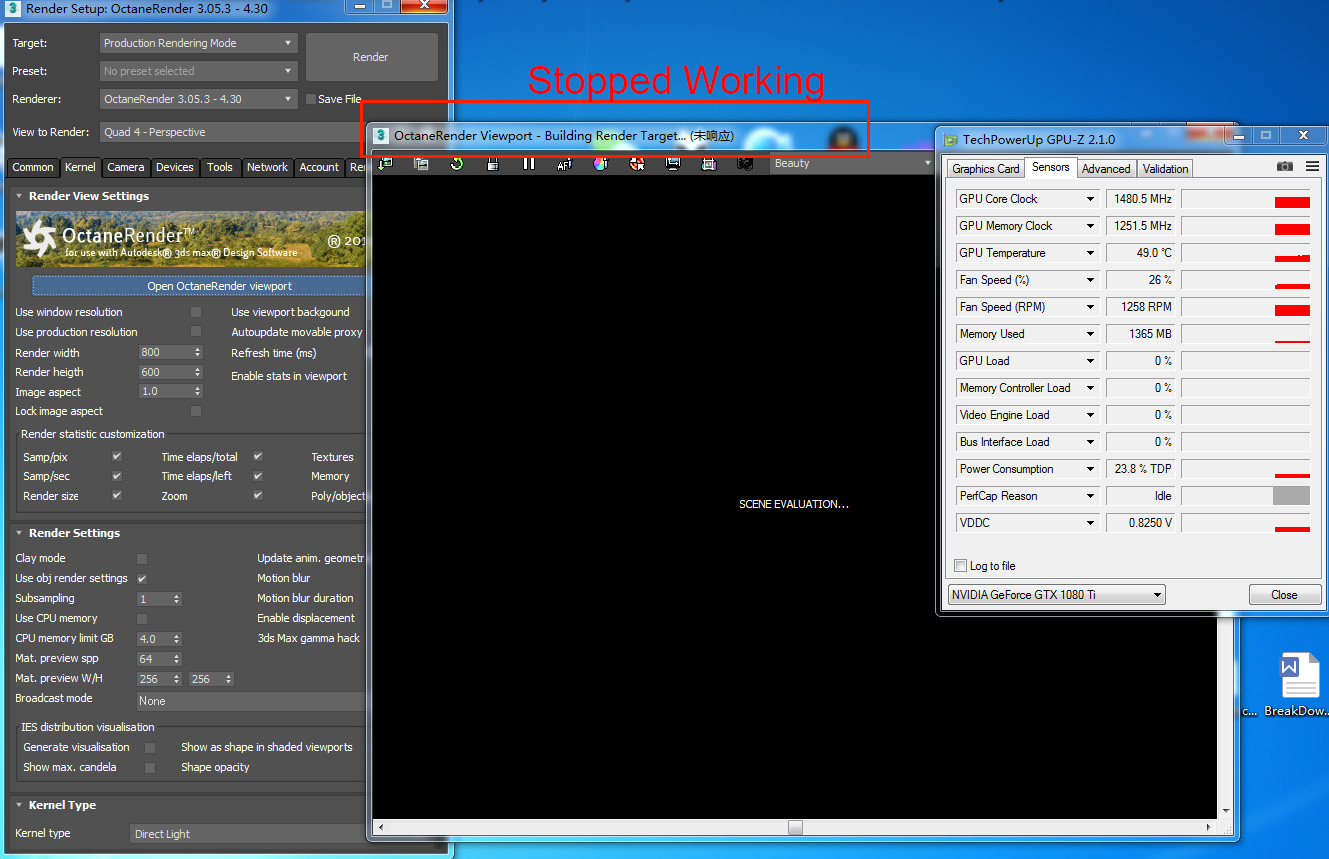Image resolution: width=1329 pixels, height=859 pixels.
Task: Pause rendering with the pause icon
Action: click(529, 163)
